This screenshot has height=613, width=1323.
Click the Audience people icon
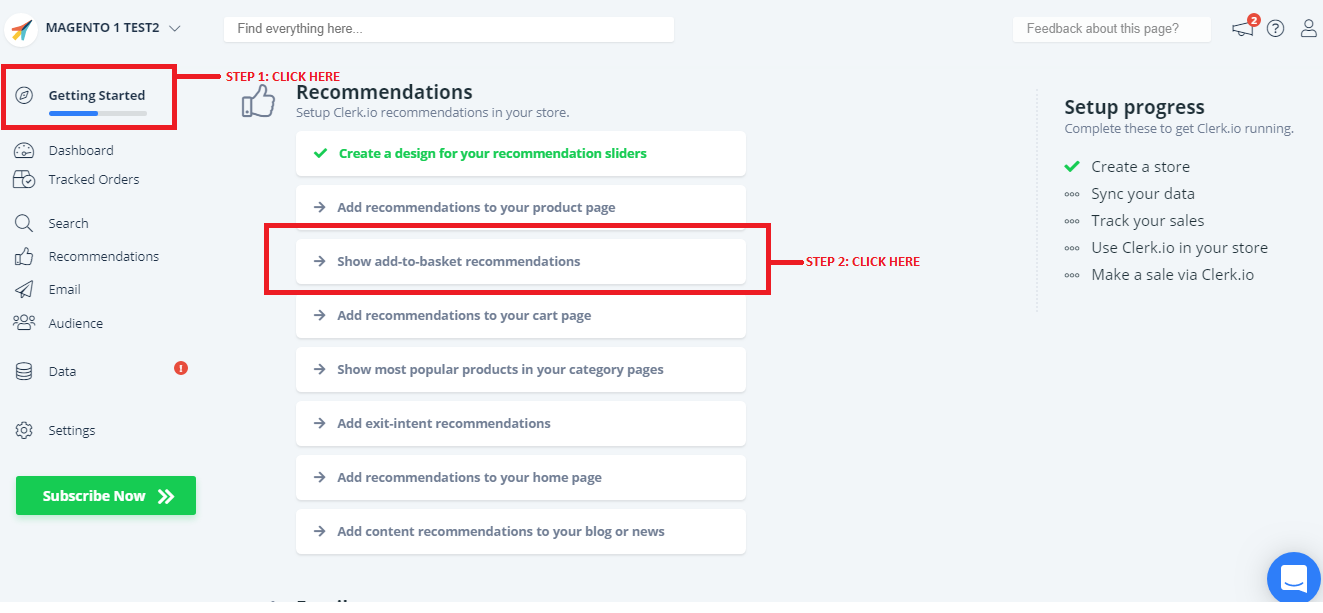click(25, 323)
